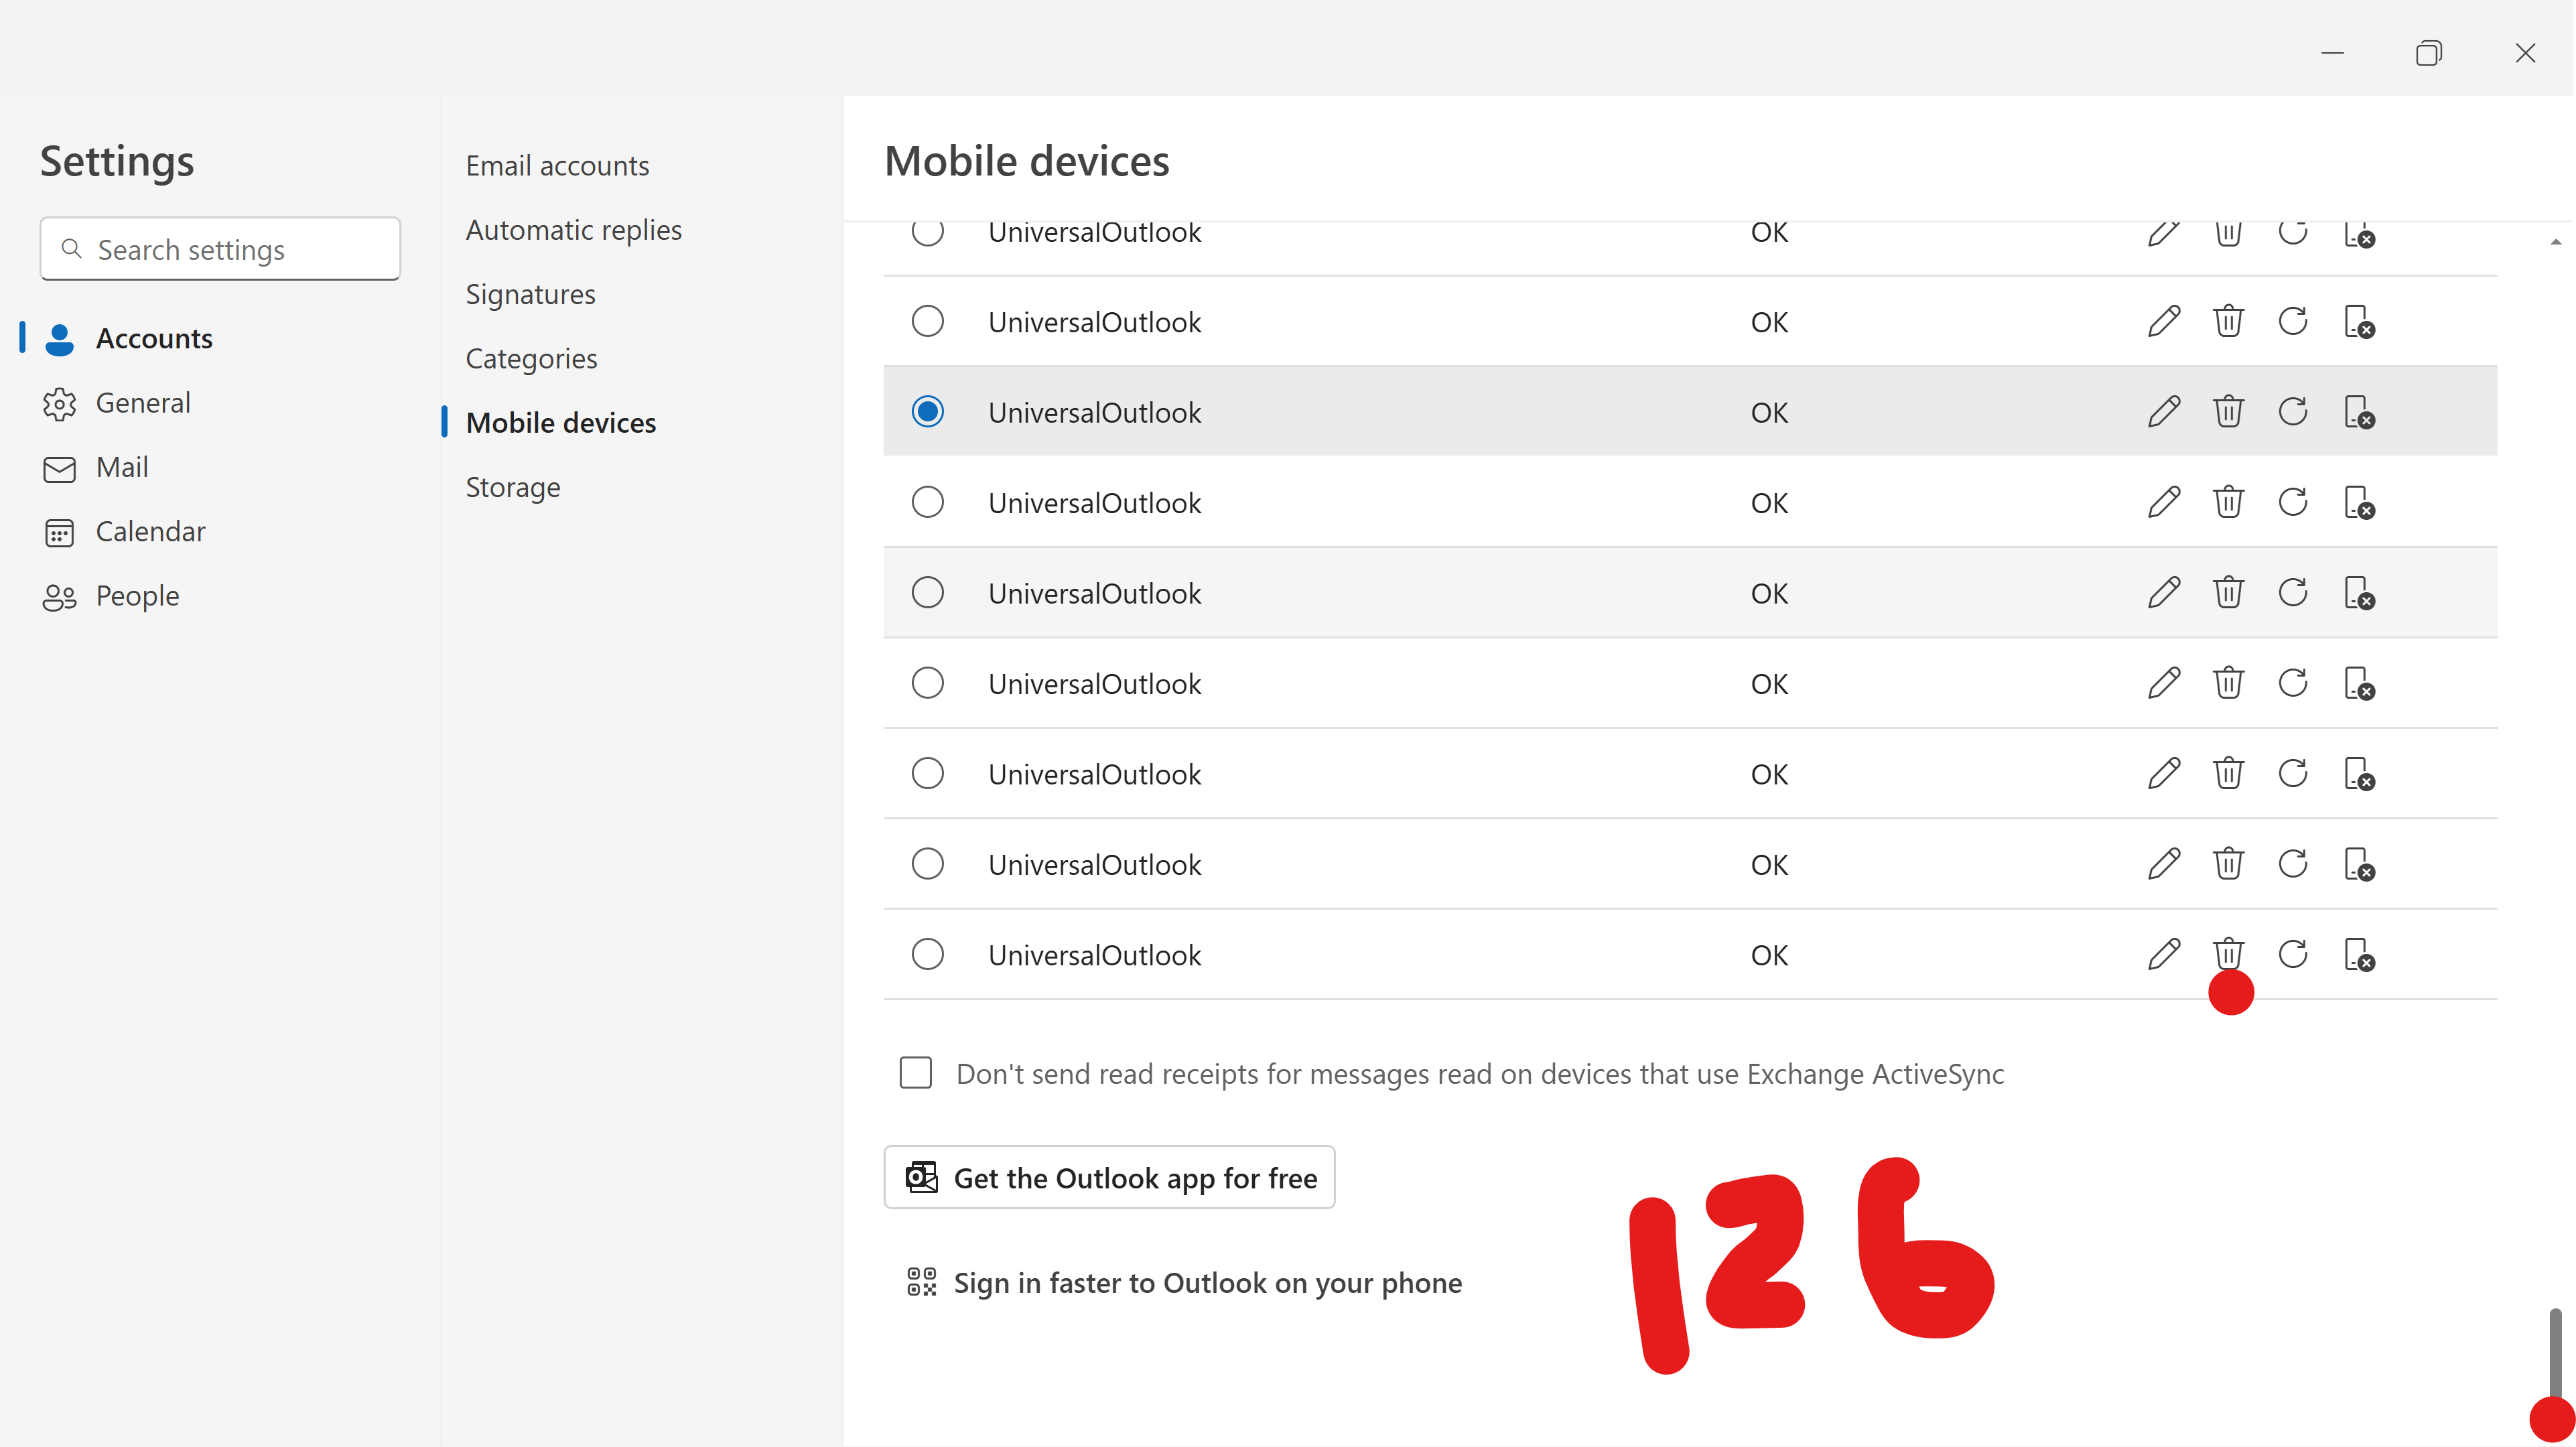Click the scroll-up arrow of the device list
This screenshot has width=2576, height=1447.
point(2555,242)
